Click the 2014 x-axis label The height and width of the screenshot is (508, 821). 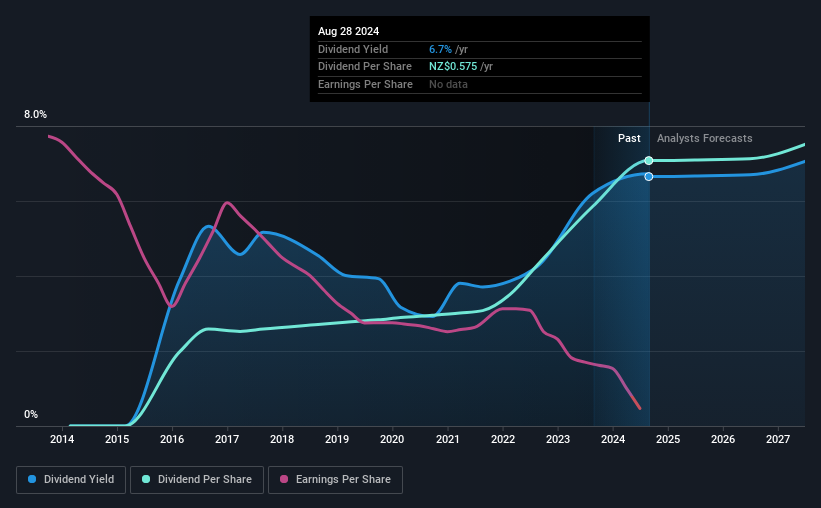(x=62, y=439)
